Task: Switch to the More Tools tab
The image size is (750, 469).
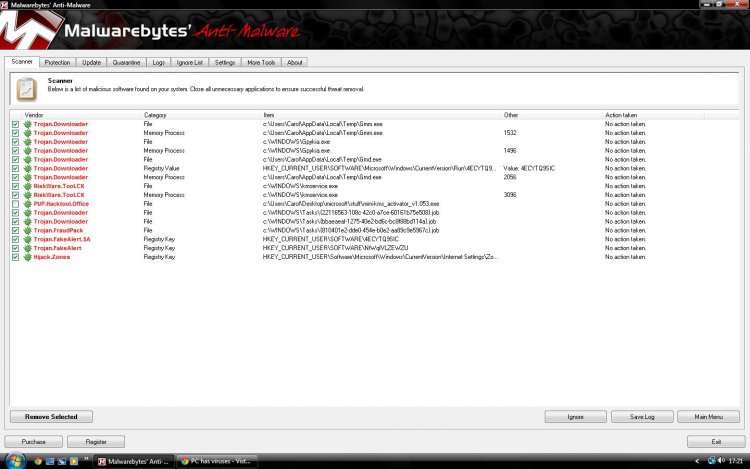Action: (x=261, y=63)
